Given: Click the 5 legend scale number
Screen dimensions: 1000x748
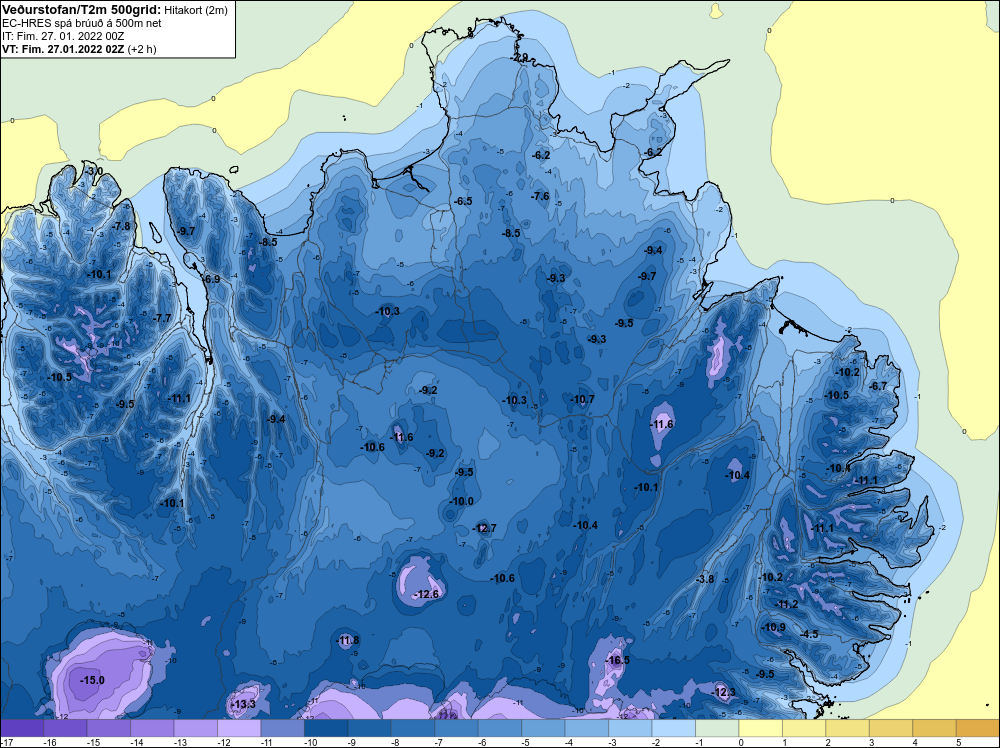Looking at the screenshot, I should [958, 742].
